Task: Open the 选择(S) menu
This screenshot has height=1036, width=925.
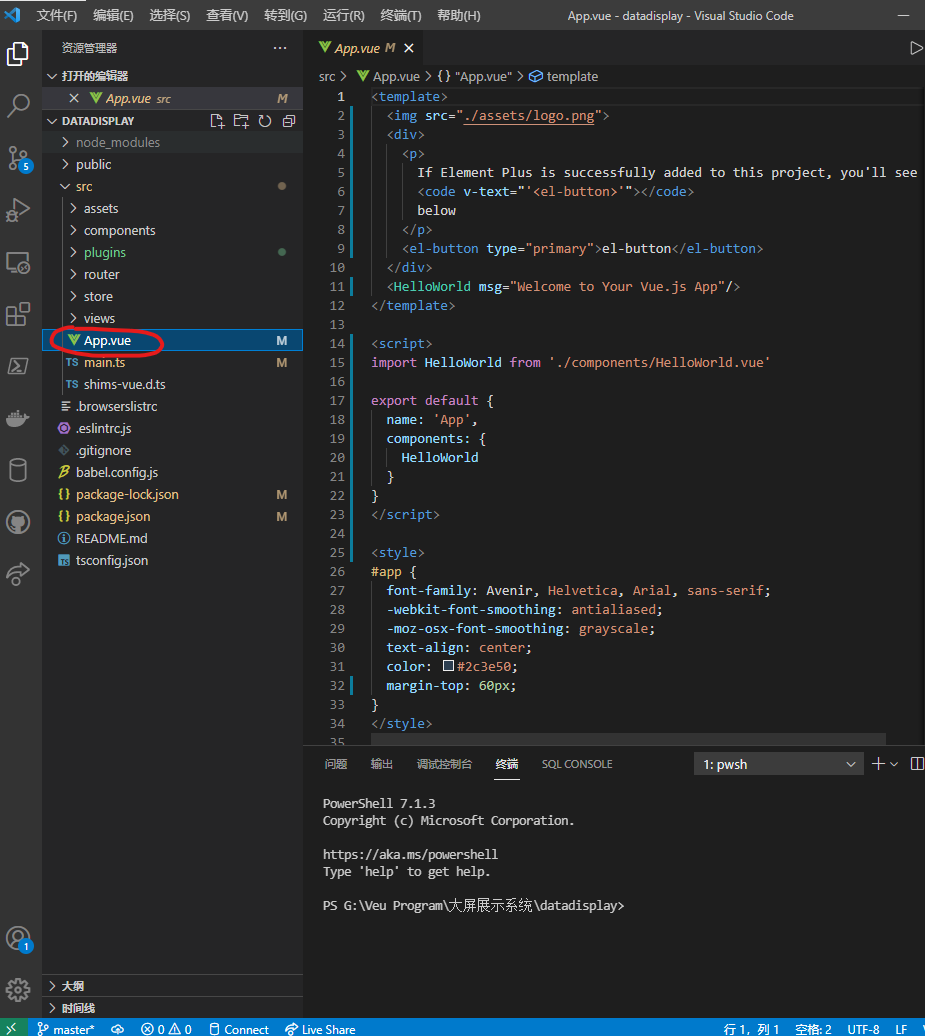Action: 170,15
